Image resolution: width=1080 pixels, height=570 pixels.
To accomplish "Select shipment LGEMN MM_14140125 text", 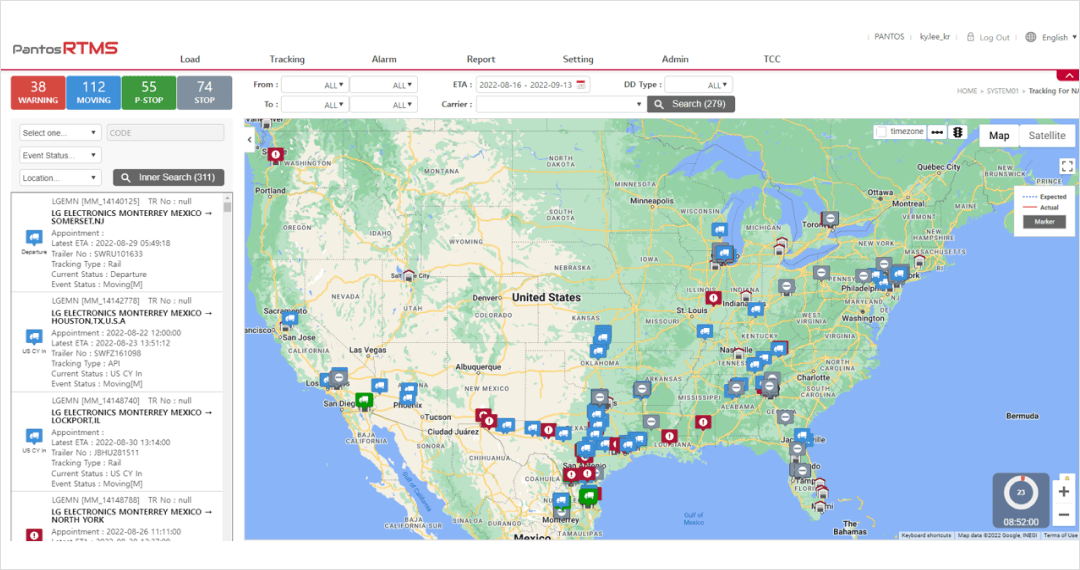I will [x=95, y=202].
